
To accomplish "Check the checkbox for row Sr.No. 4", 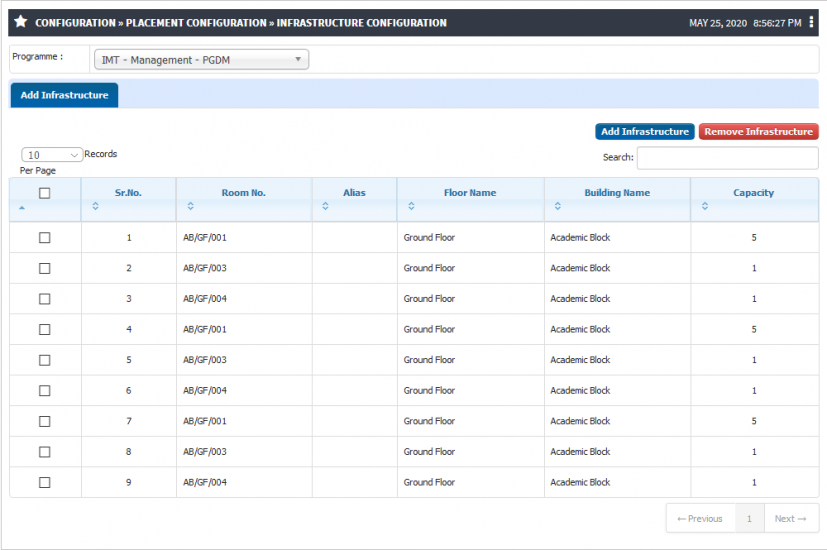I will tap(45, 330).
